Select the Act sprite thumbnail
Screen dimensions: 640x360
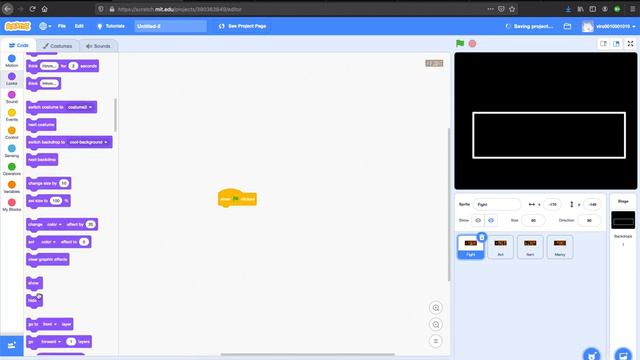(x=500, y=247)
